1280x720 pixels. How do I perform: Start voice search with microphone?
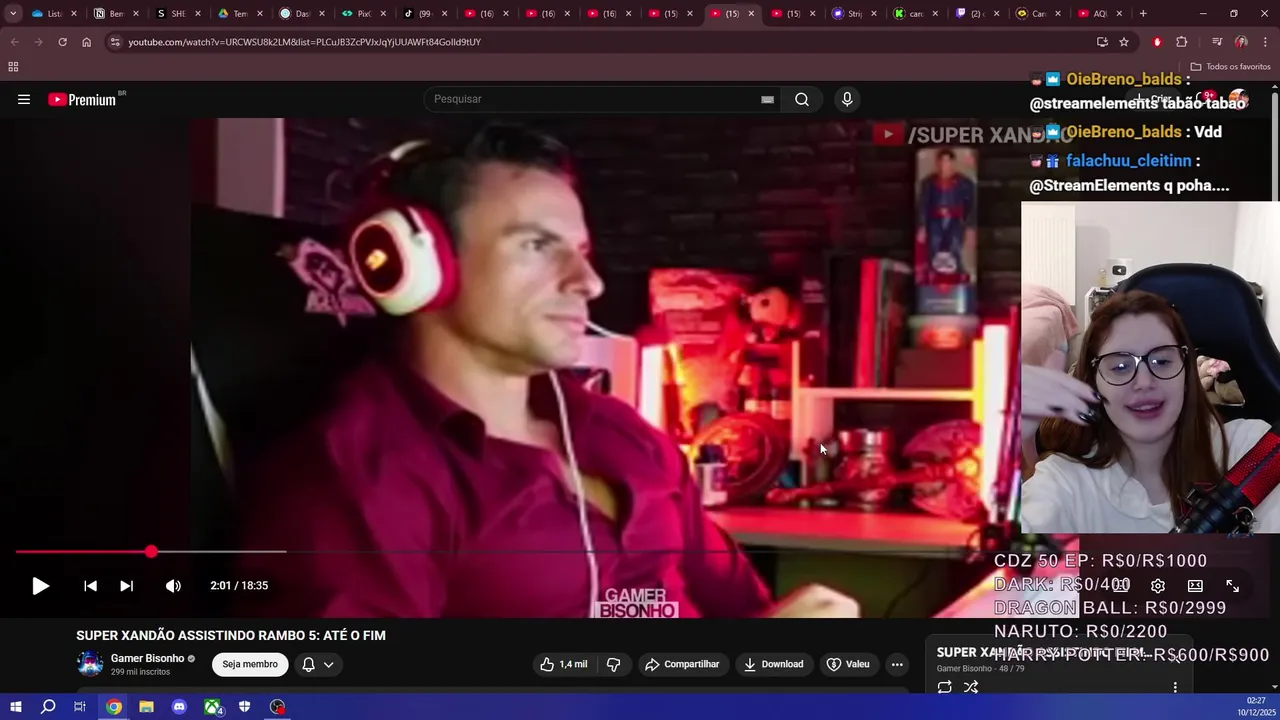[x=847, y=99]
